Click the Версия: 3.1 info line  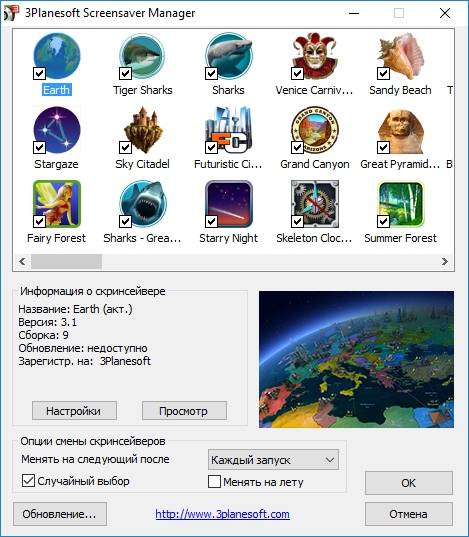(48, 322)
